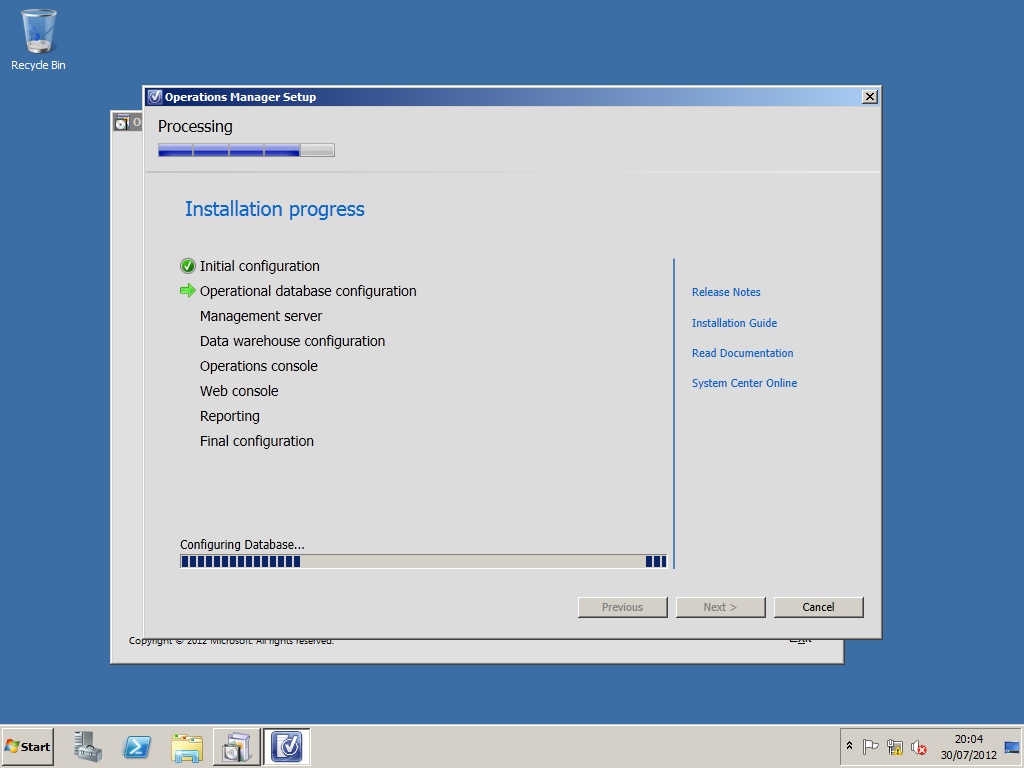Click the date 30/07/2012 in the tray
The height and width of the screenshot is (768, 1024).
[968, 754]
